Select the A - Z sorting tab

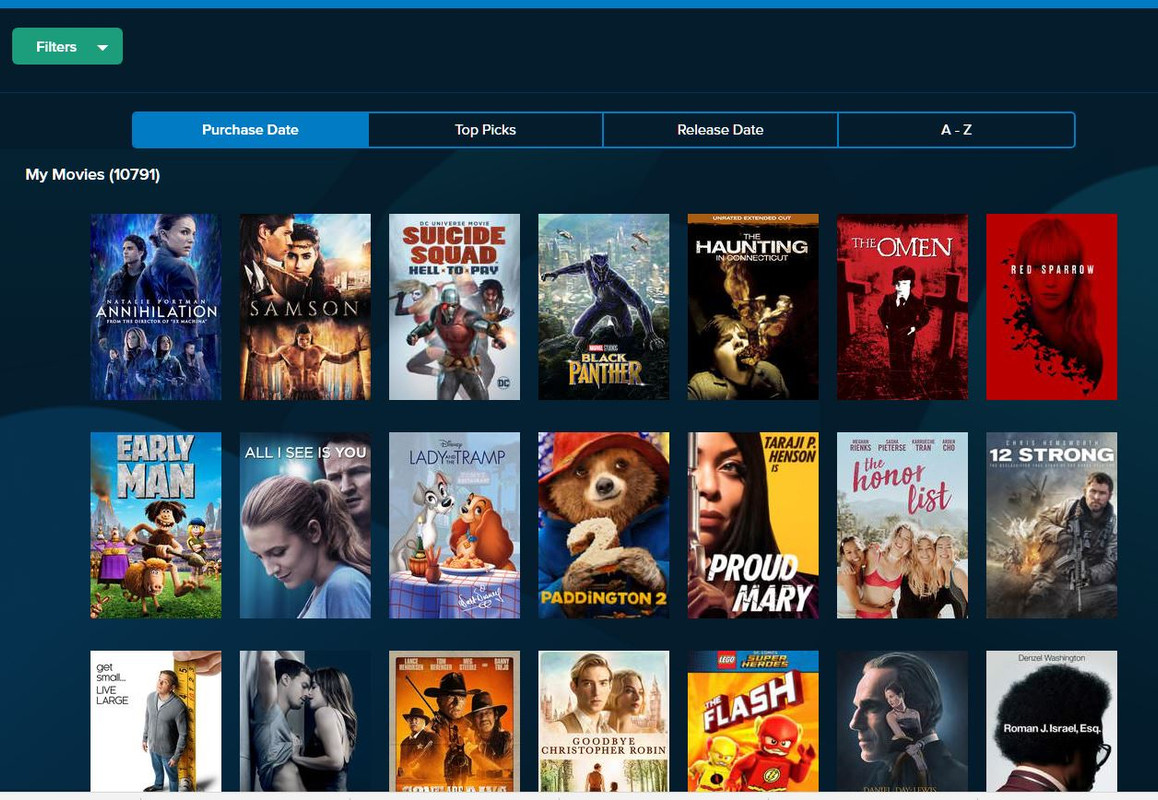click(956, 130)
